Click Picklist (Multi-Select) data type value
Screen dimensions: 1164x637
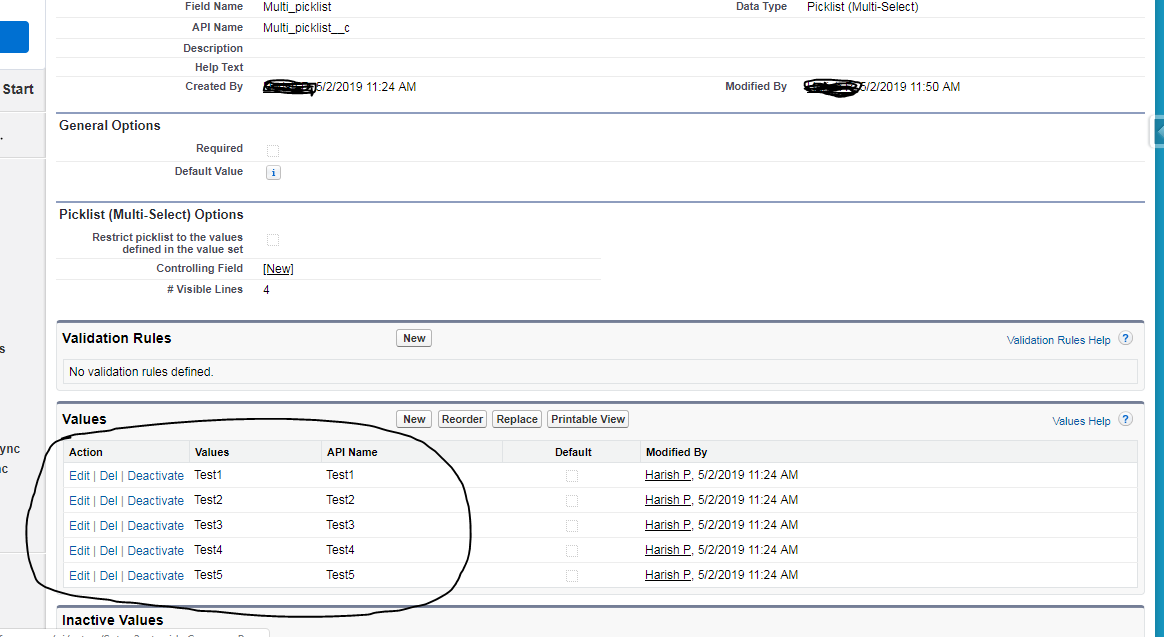(863, 7)
